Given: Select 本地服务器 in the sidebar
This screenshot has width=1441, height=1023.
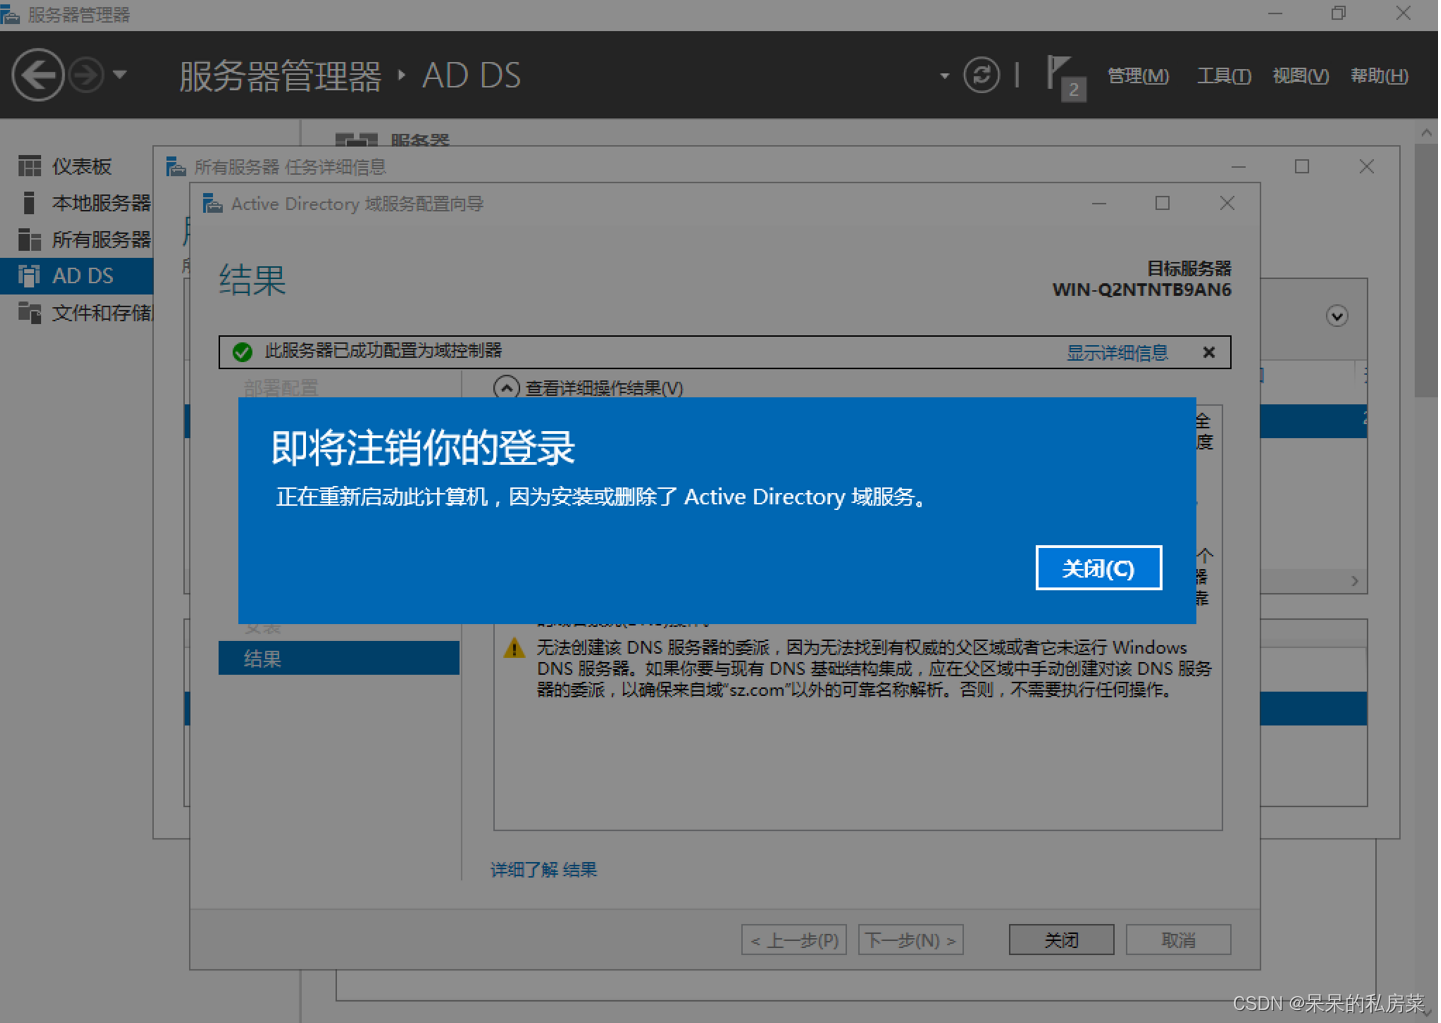Looking at the screenshot, I should 77,203.
